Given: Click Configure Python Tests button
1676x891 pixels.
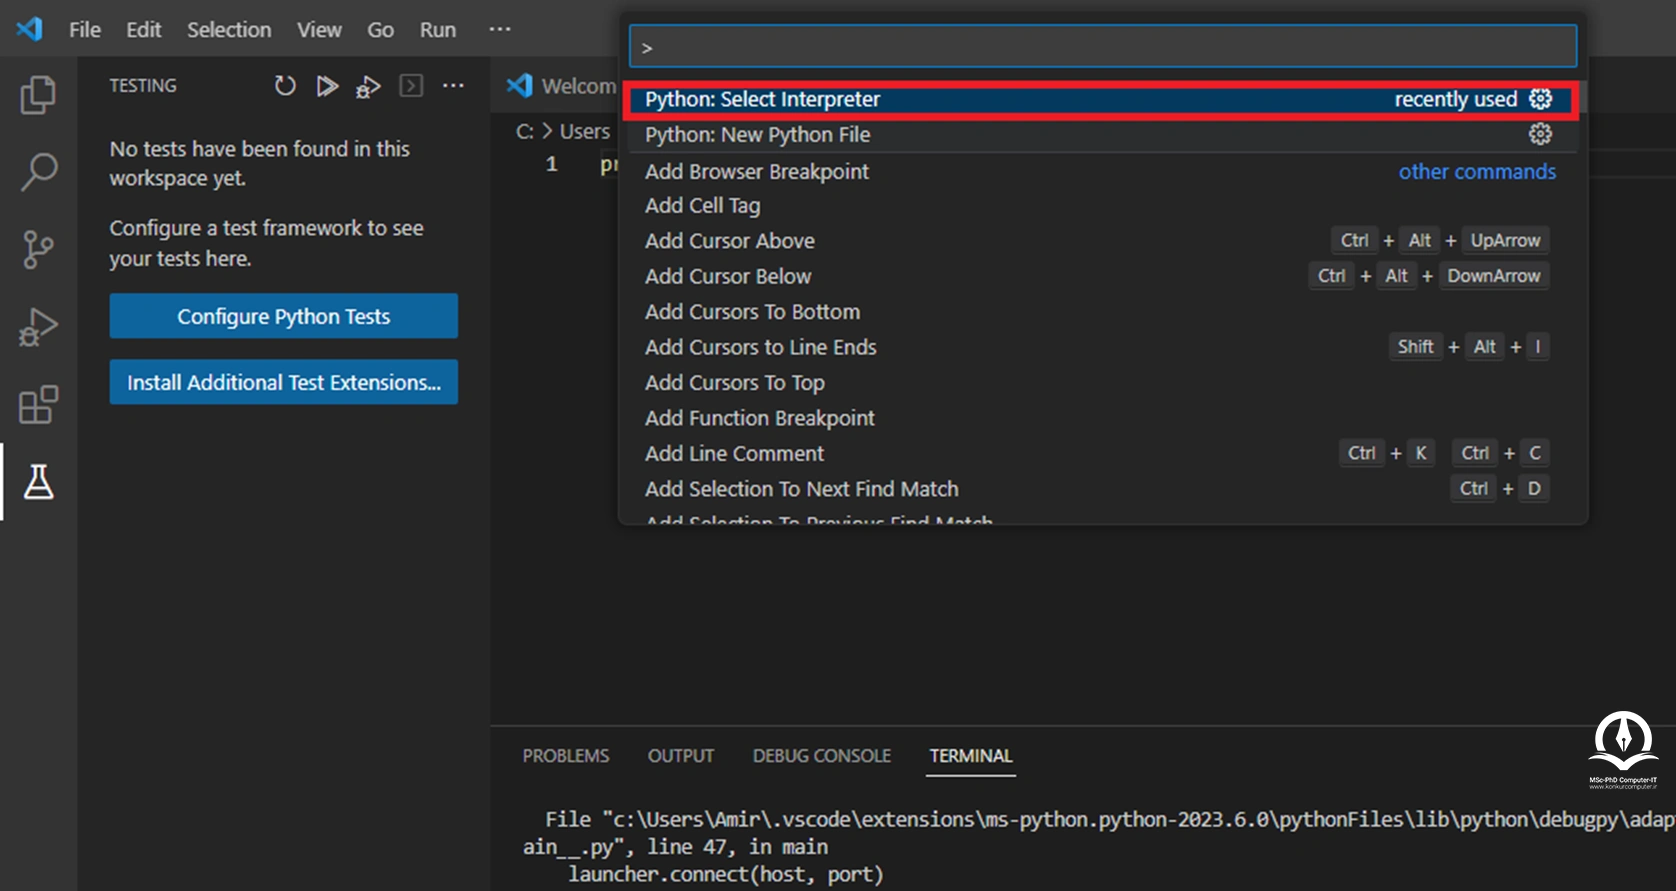Looking at the screenshot, I should (284, 316).
